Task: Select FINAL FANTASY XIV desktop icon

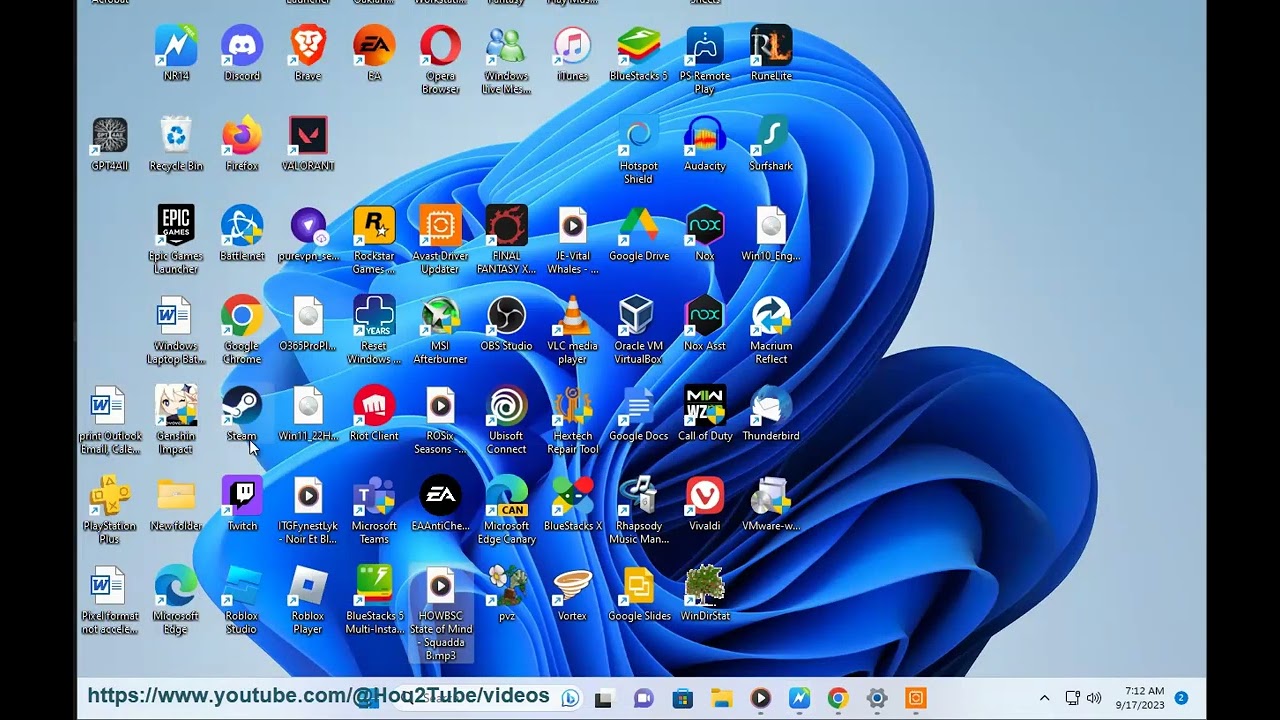Action: 506,240
